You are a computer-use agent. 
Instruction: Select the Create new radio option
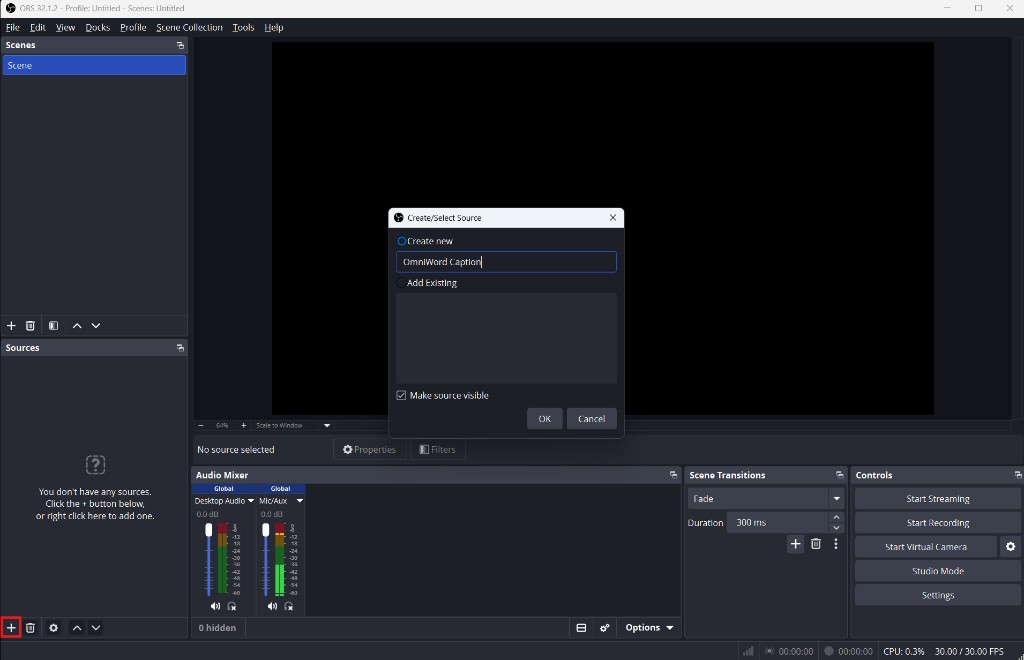[402, 241]
